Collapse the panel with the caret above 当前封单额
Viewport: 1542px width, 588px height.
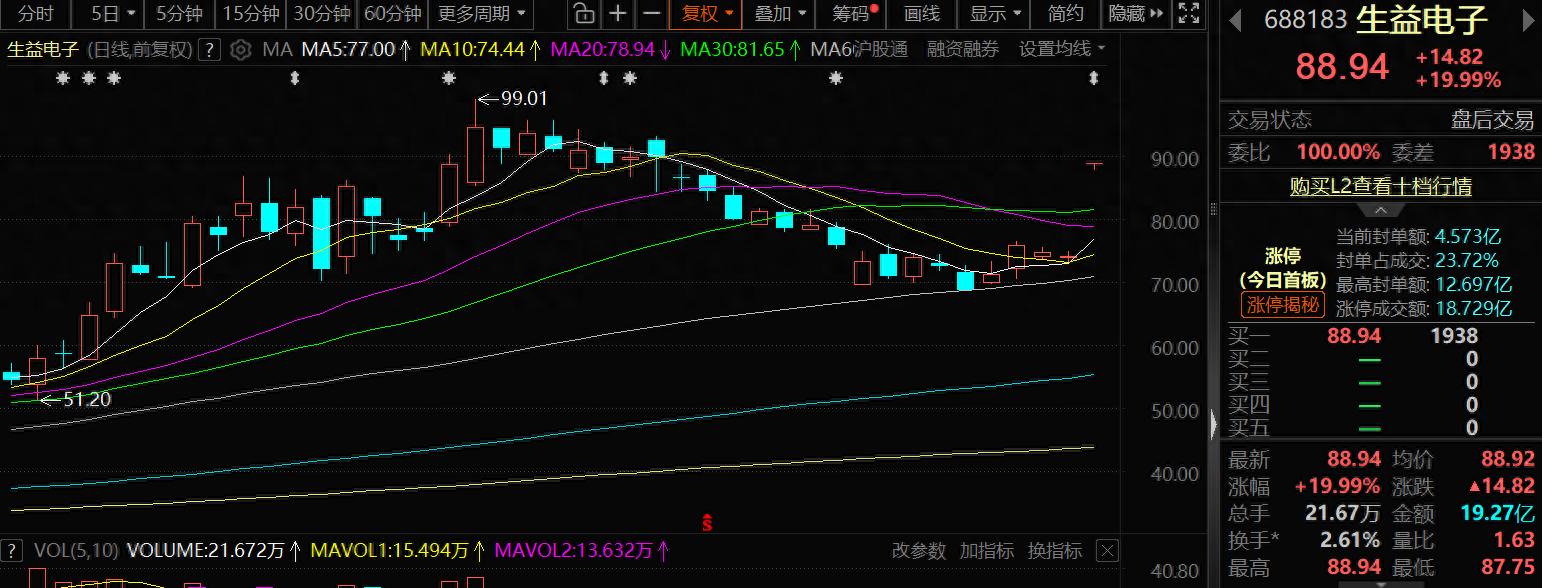coord(1381,211)
